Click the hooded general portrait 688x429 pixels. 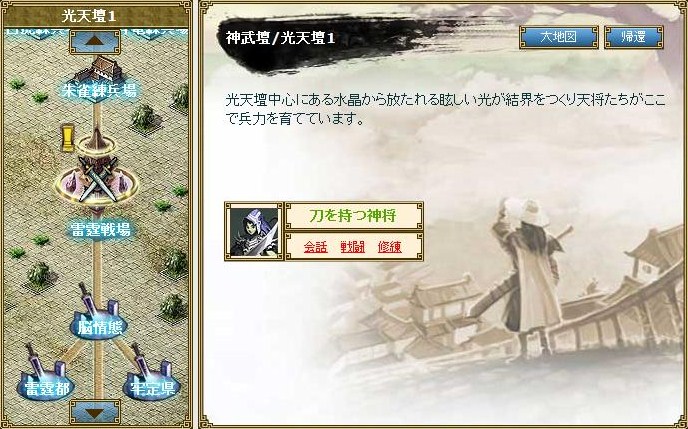[254, 232]
